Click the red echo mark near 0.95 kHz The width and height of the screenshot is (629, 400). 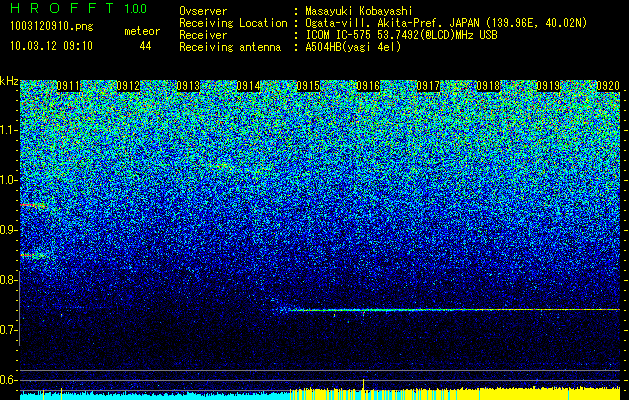point(33,205)
